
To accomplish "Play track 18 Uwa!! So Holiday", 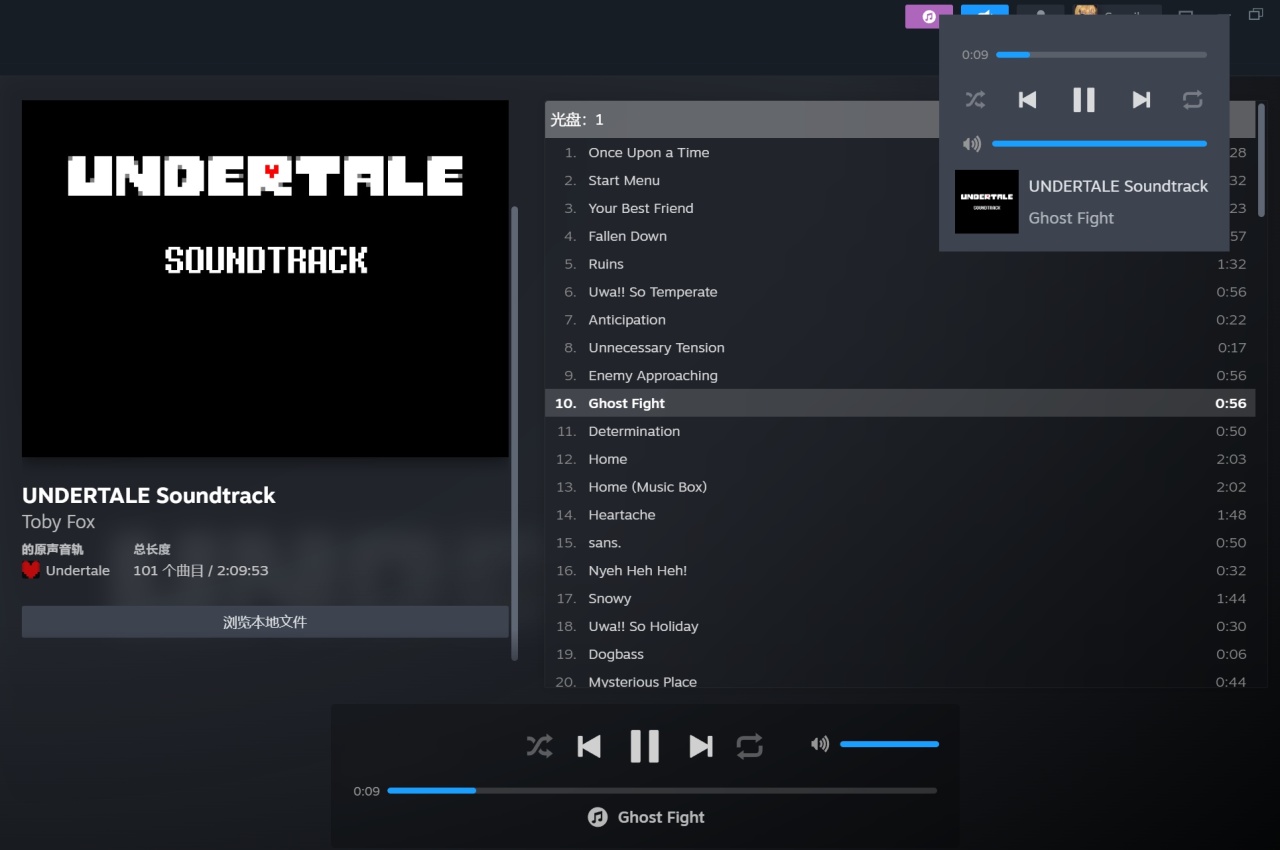I will (x=900, y=626).
